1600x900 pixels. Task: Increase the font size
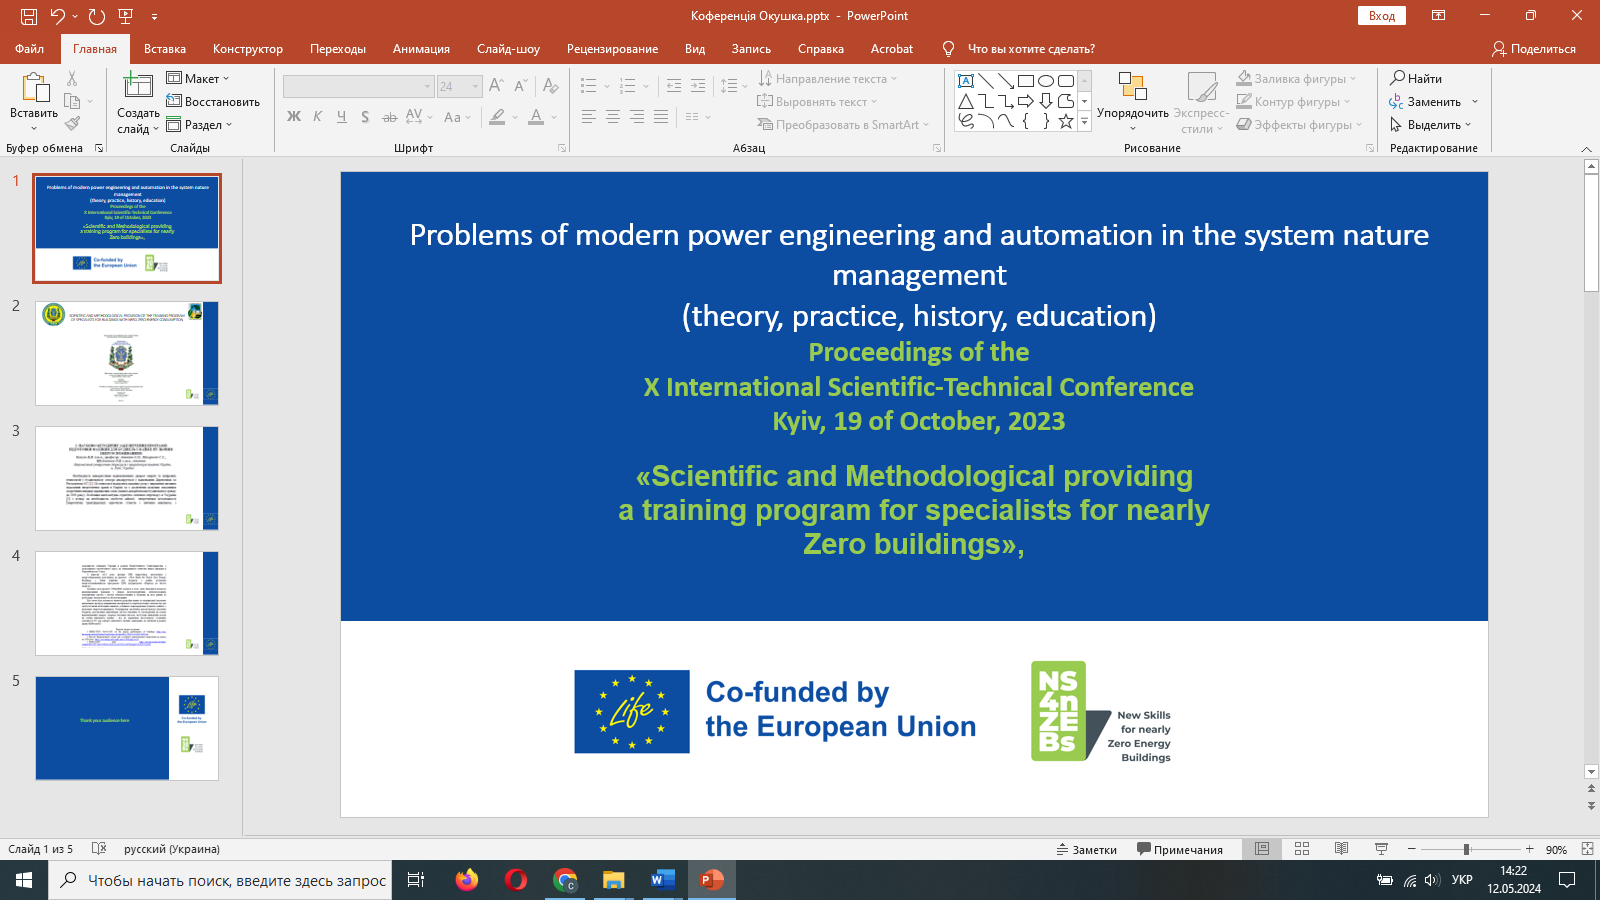(496, 86)
